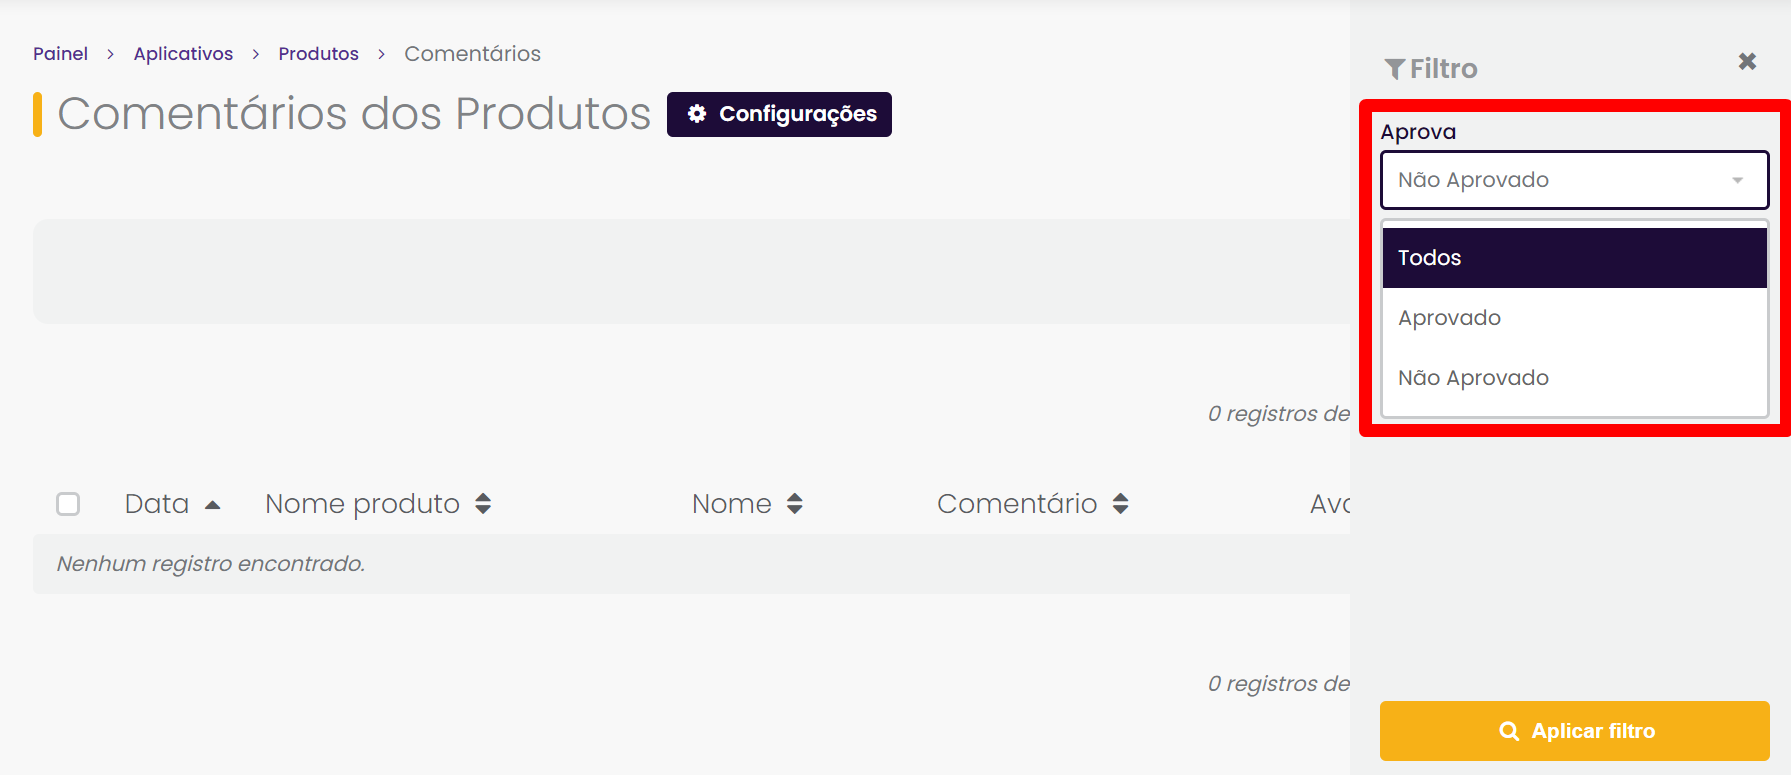Tick the select-all checkbox in table header
1791x775 pixels.
point(68,504)
